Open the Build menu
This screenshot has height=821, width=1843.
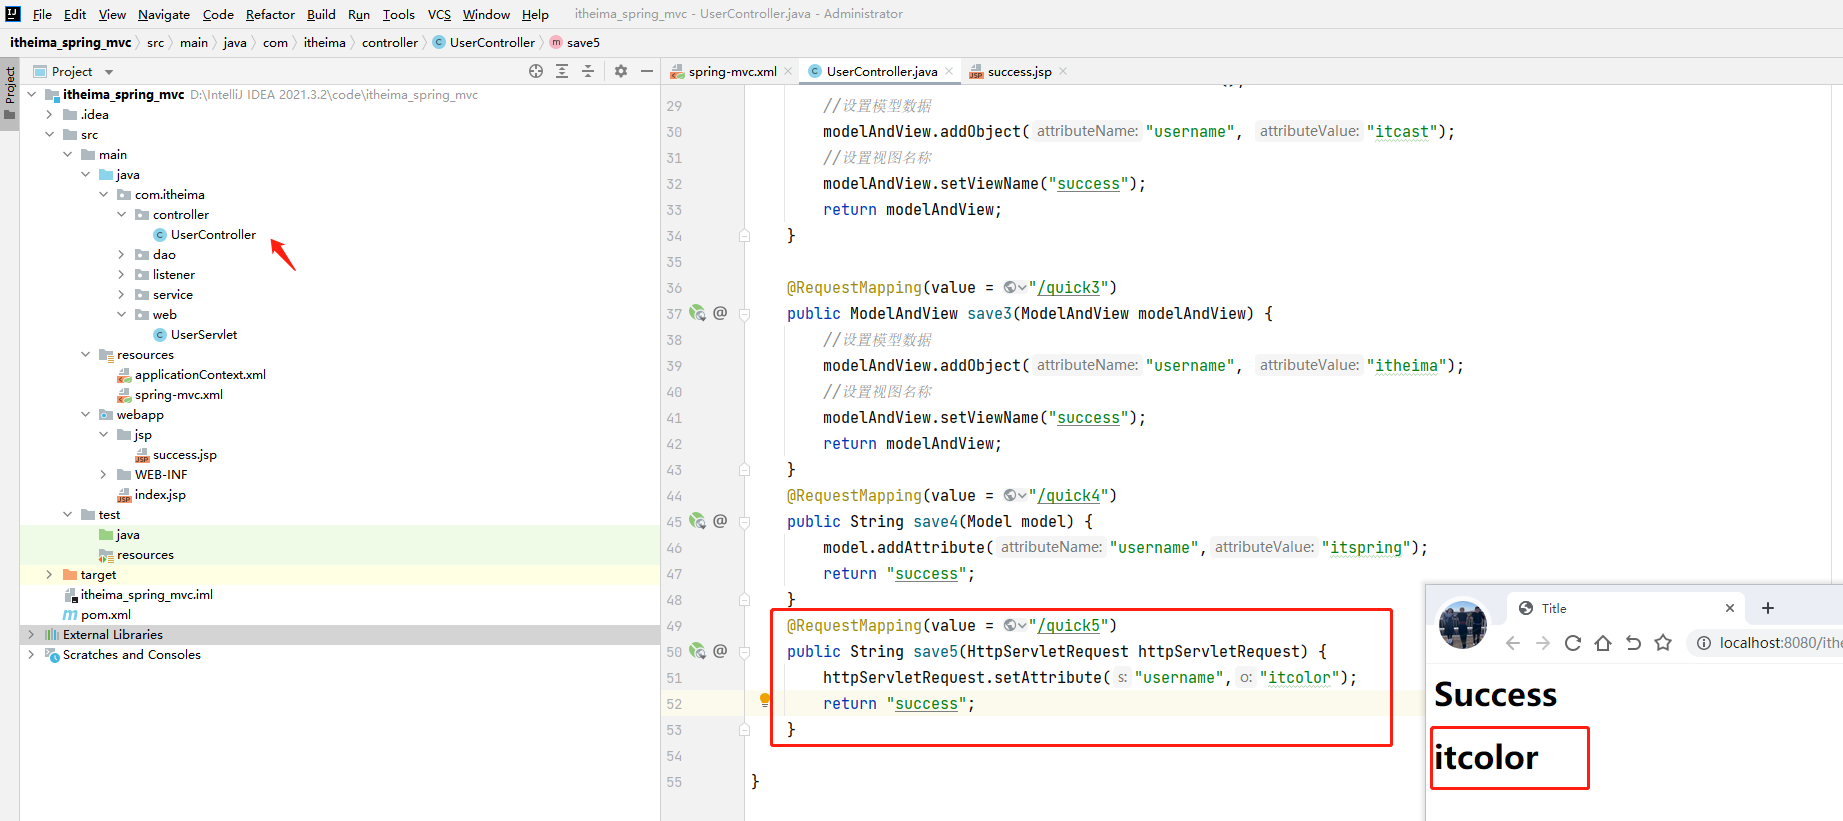(x=321, y=14)
